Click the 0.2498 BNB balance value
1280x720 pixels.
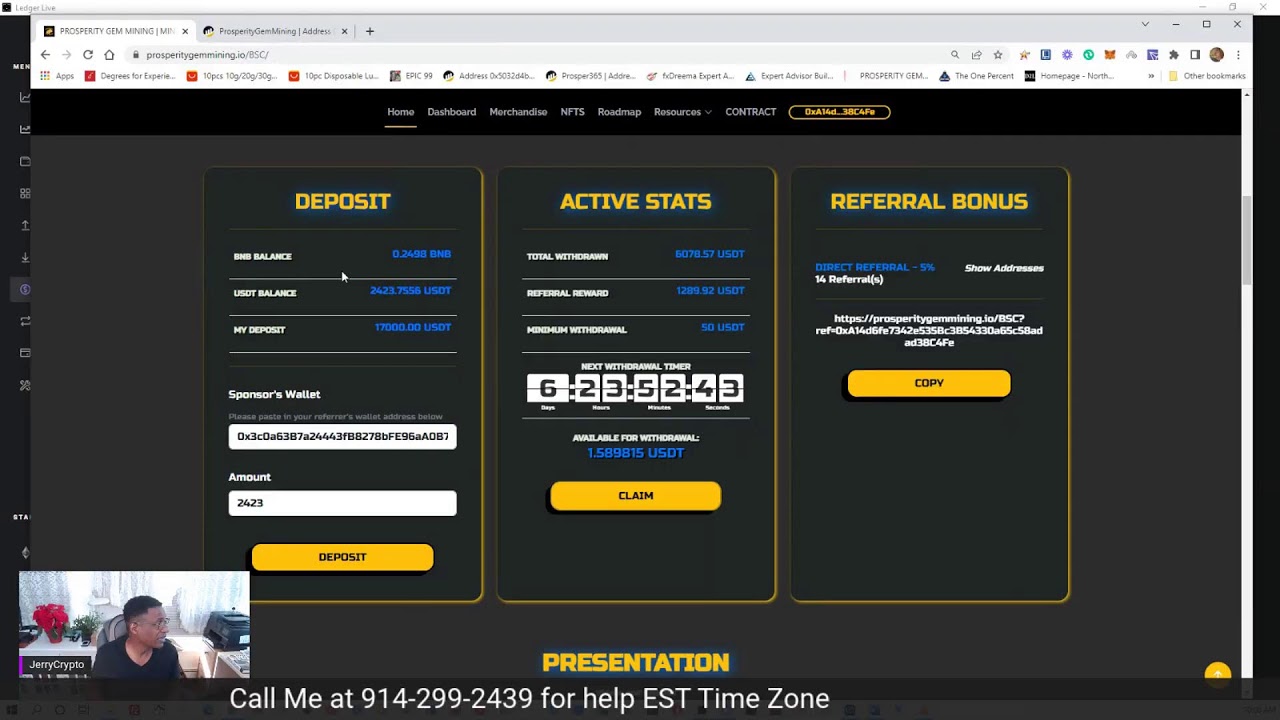click(x=421, y=254)
